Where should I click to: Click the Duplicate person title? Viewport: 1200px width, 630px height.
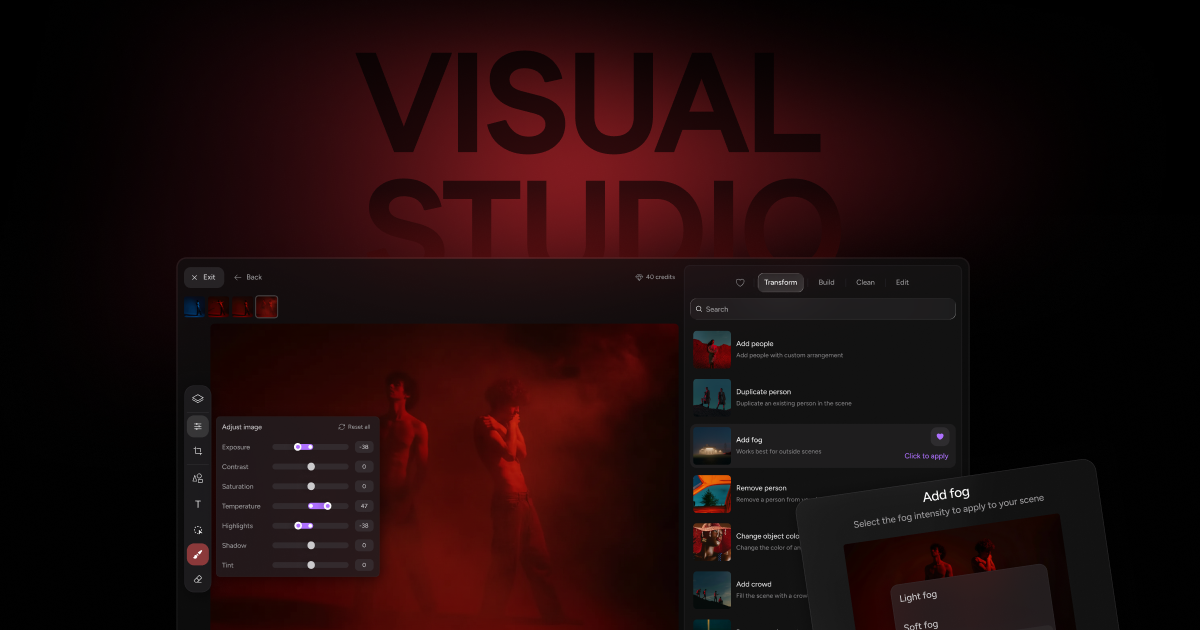[763, 392]
